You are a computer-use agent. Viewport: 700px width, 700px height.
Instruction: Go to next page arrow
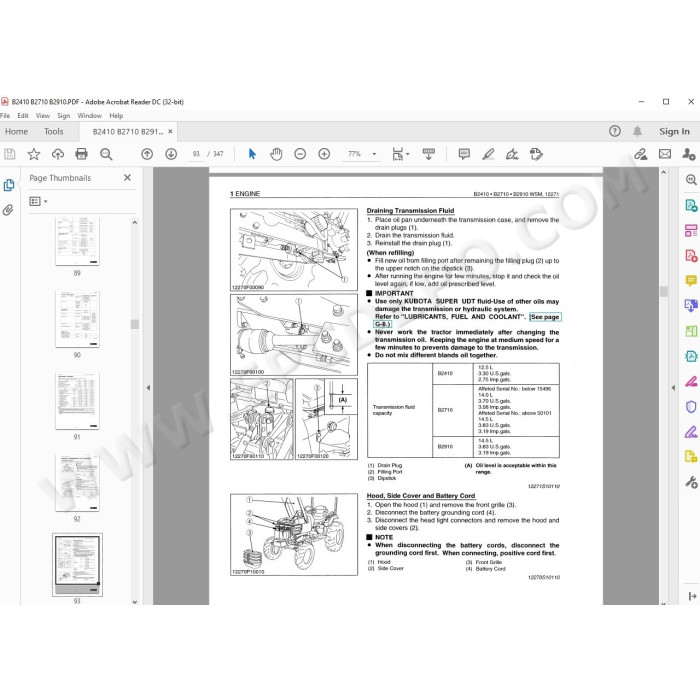[171, 154]
